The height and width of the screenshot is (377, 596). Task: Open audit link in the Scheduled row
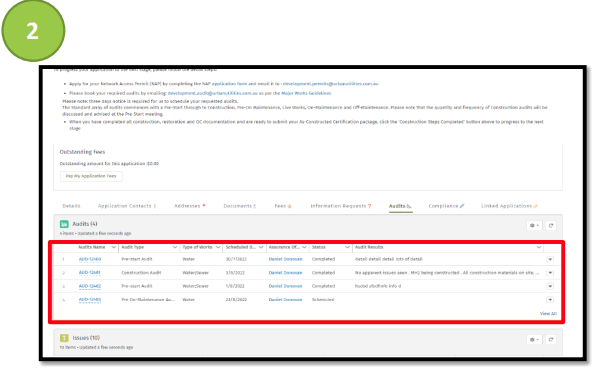[x=90, y=300]
